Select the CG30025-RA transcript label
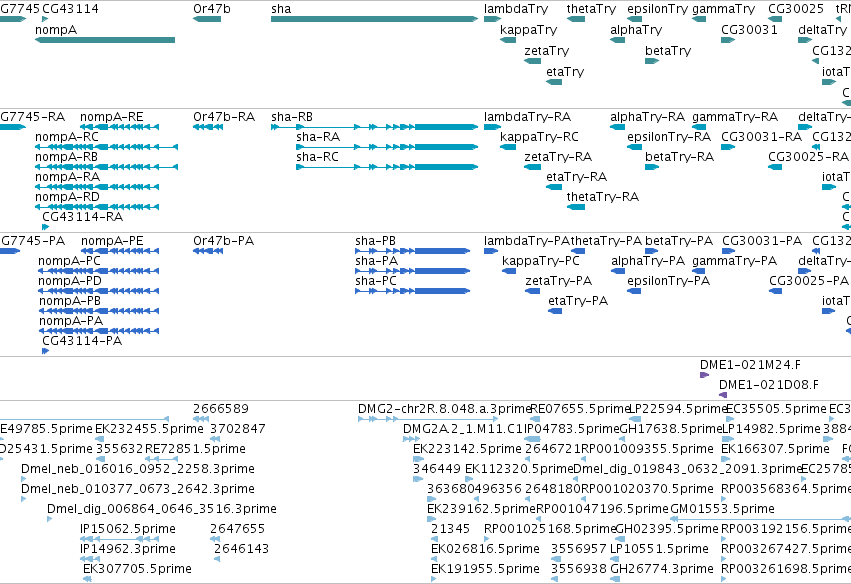 pyautogui.click(x=808, y=157)
